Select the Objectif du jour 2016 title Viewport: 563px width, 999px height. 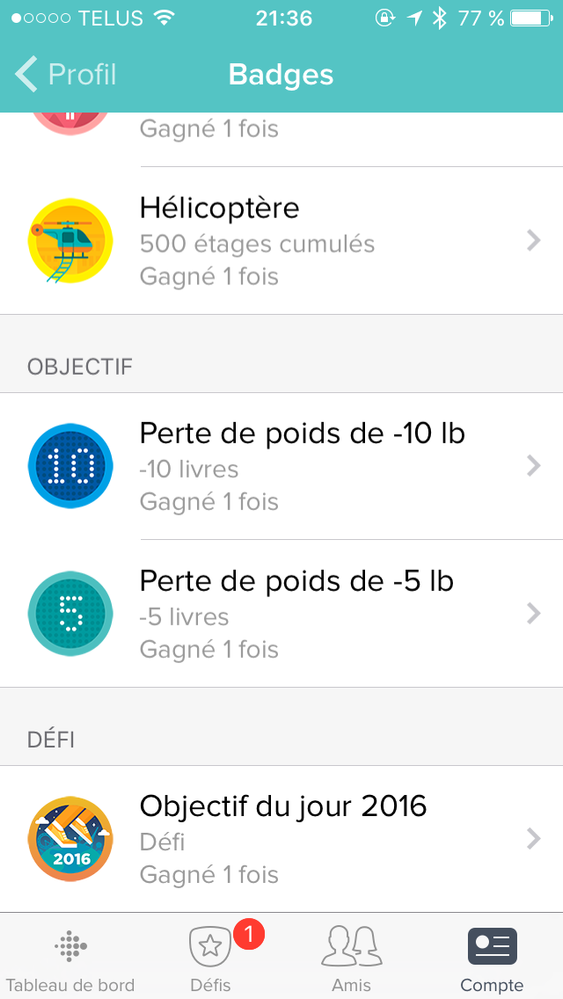[283, 807]
